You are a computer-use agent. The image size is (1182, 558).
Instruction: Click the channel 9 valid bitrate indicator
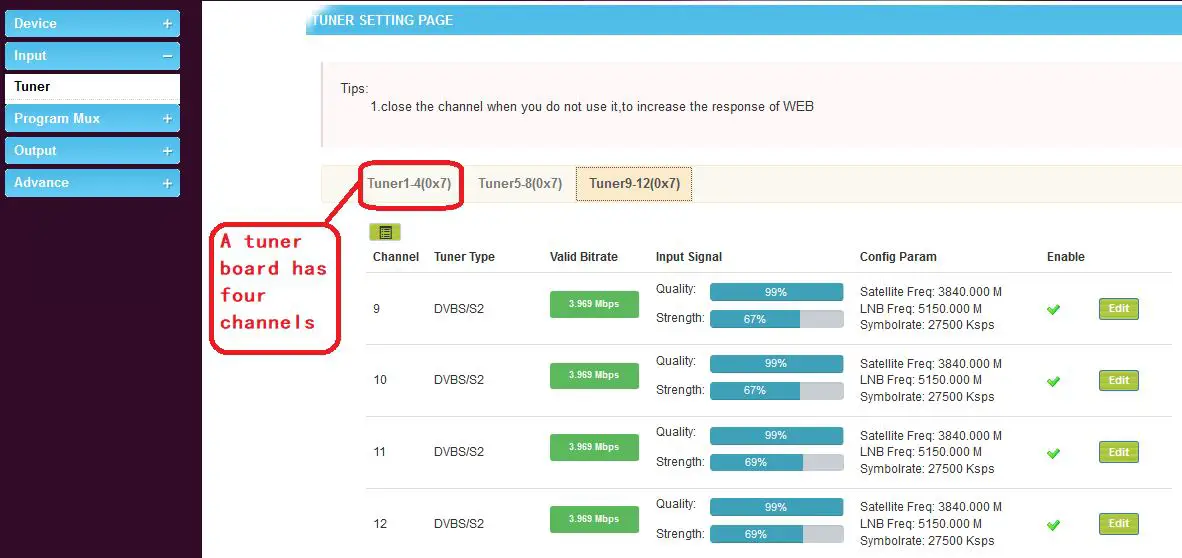[594, 304]
